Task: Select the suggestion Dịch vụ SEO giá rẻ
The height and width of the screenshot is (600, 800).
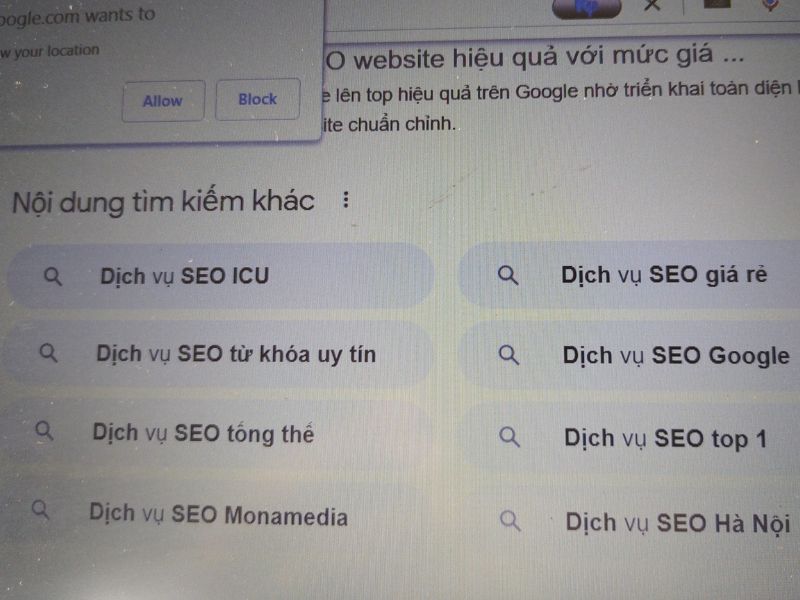Action: click(x=664, y=274)
